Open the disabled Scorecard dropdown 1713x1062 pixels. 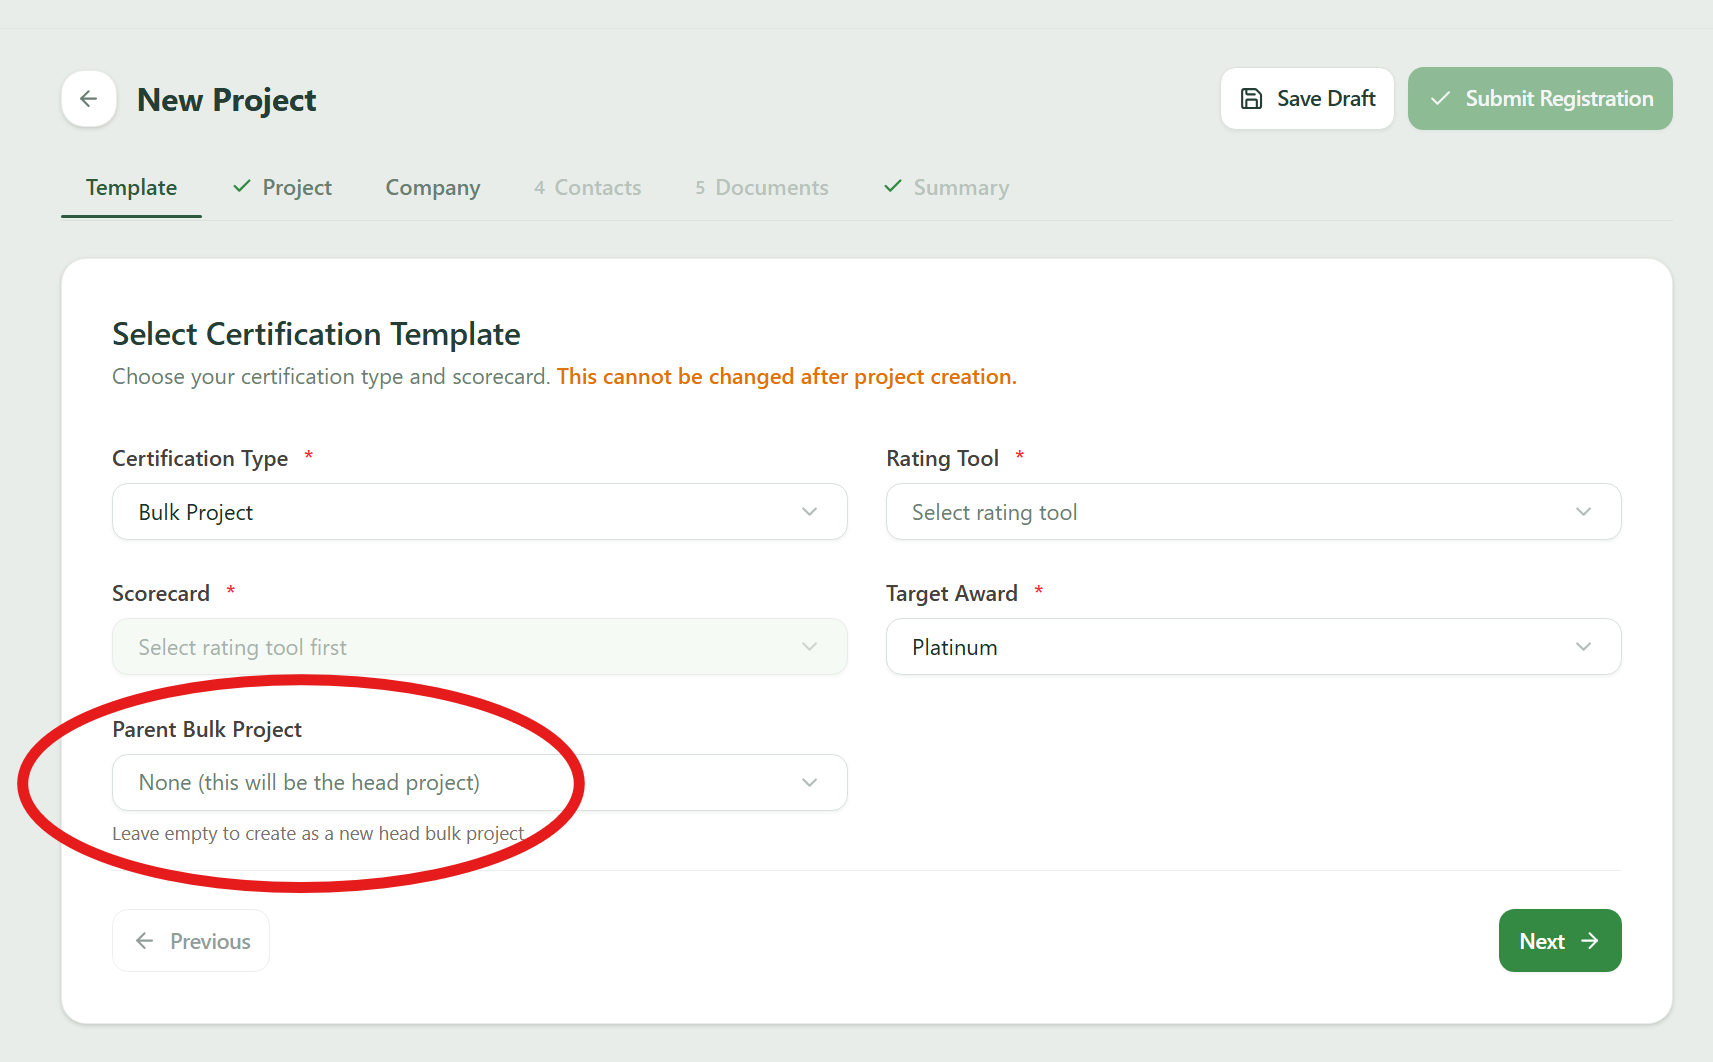(480, 647)
